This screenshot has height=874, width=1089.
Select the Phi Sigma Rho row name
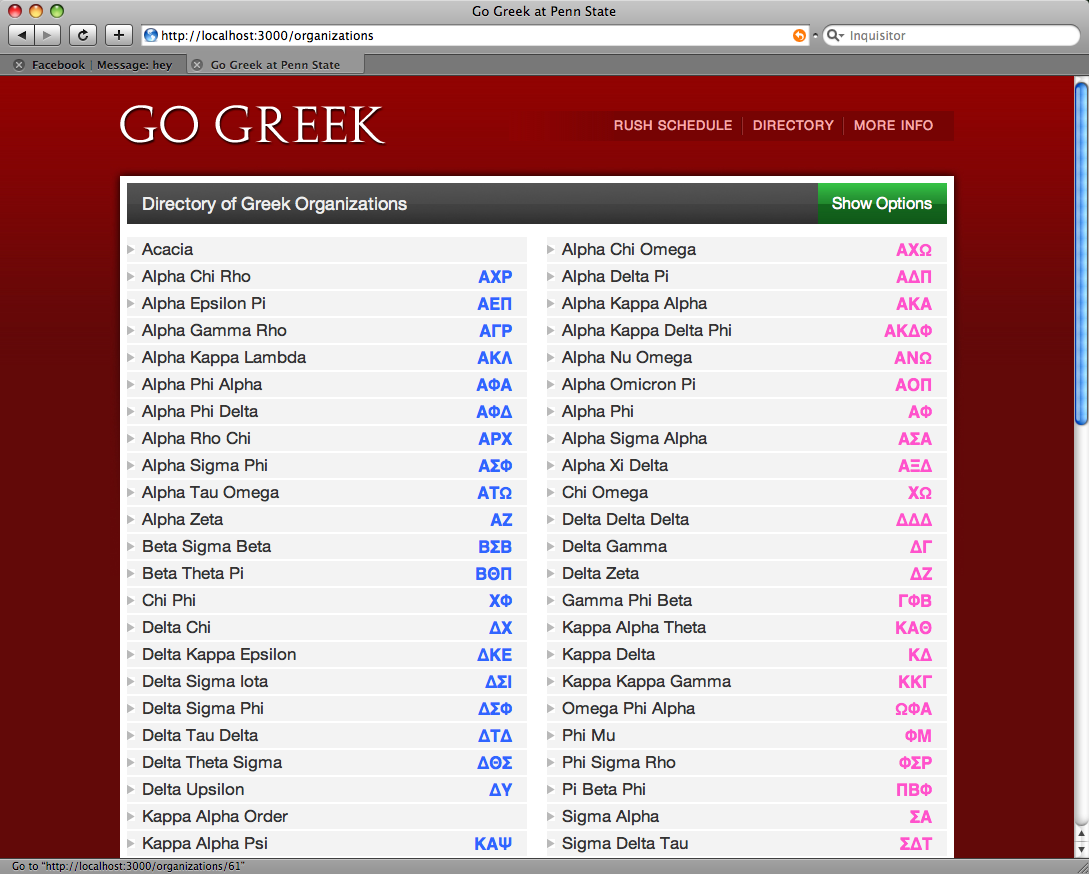618,763
